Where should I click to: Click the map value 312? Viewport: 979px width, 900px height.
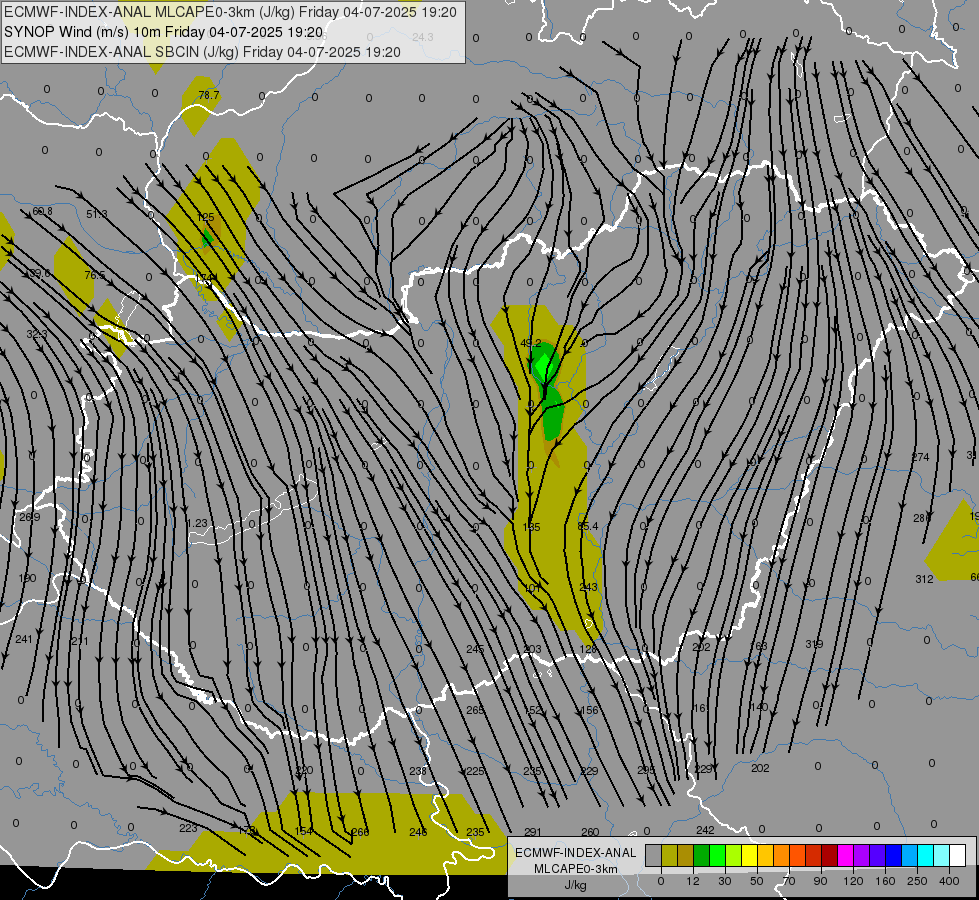point(924,579)
